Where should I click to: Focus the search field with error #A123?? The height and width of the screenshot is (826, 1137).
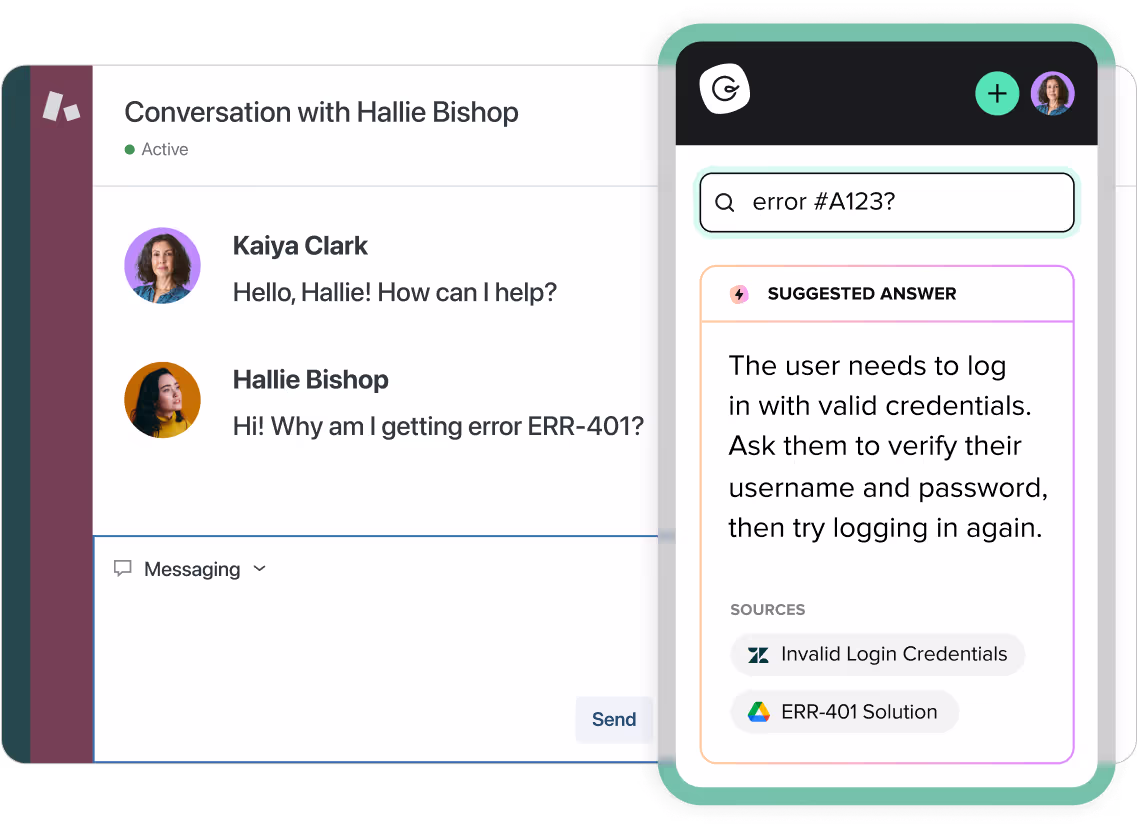pyautogui.click(x=887, y=202)
